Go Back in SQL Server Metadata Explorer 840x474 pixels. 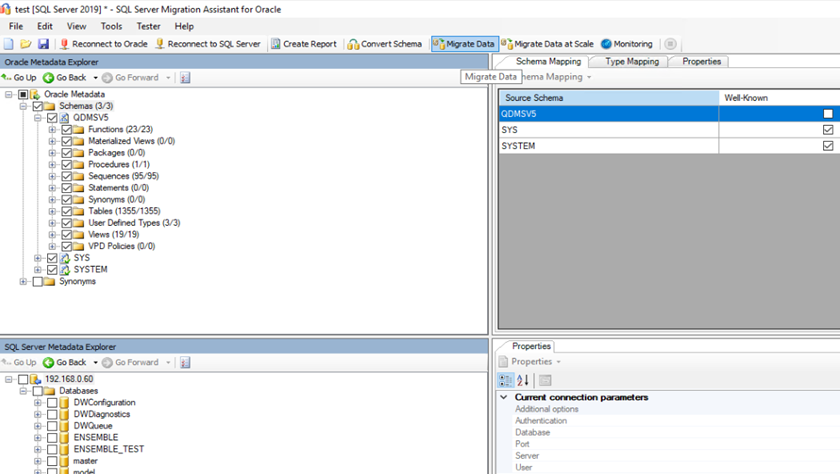coord(65,363)
